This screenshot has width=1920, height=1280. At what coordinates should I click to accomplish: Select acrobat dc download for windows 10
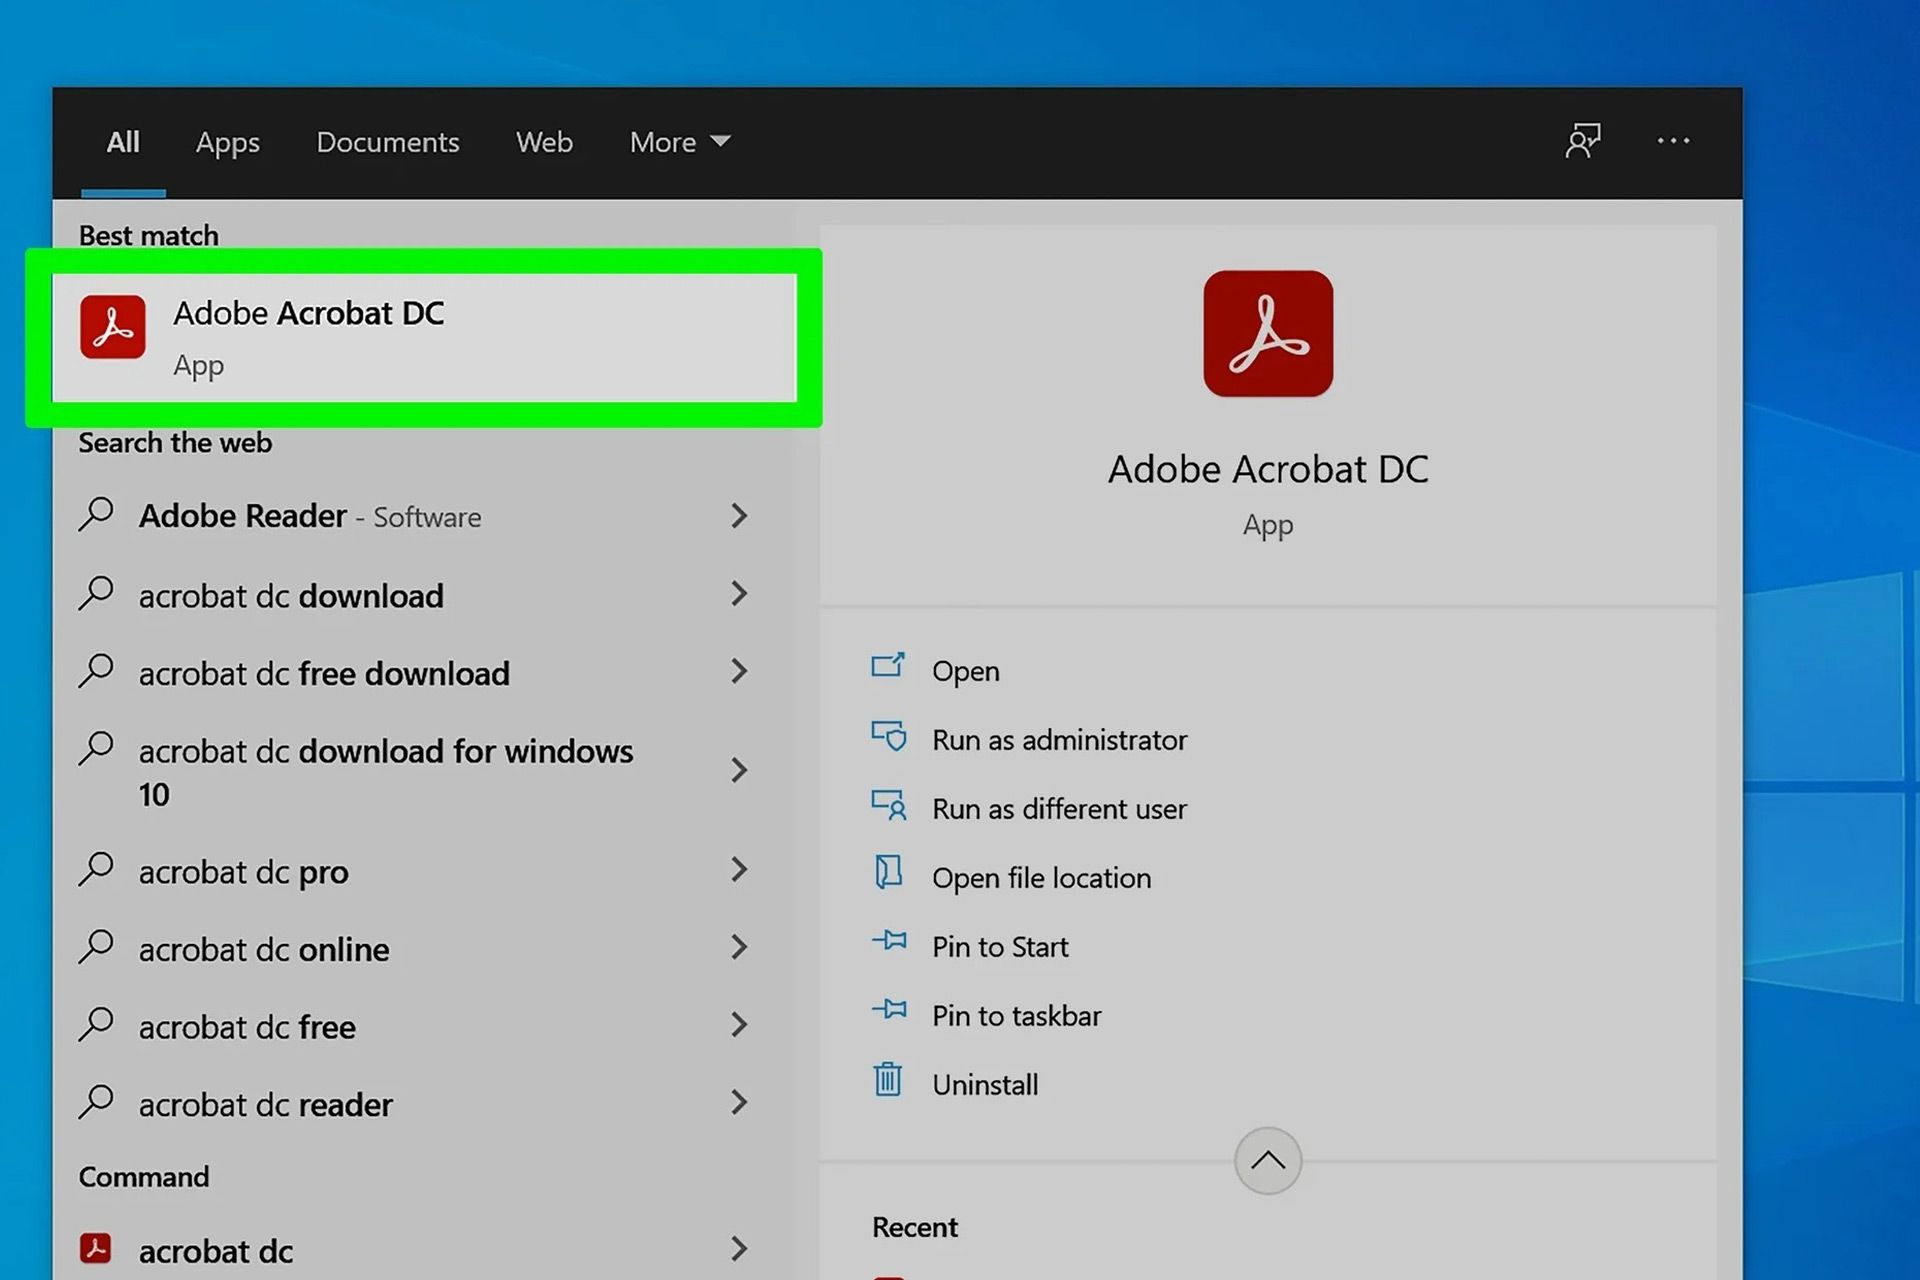coord(386,772)
